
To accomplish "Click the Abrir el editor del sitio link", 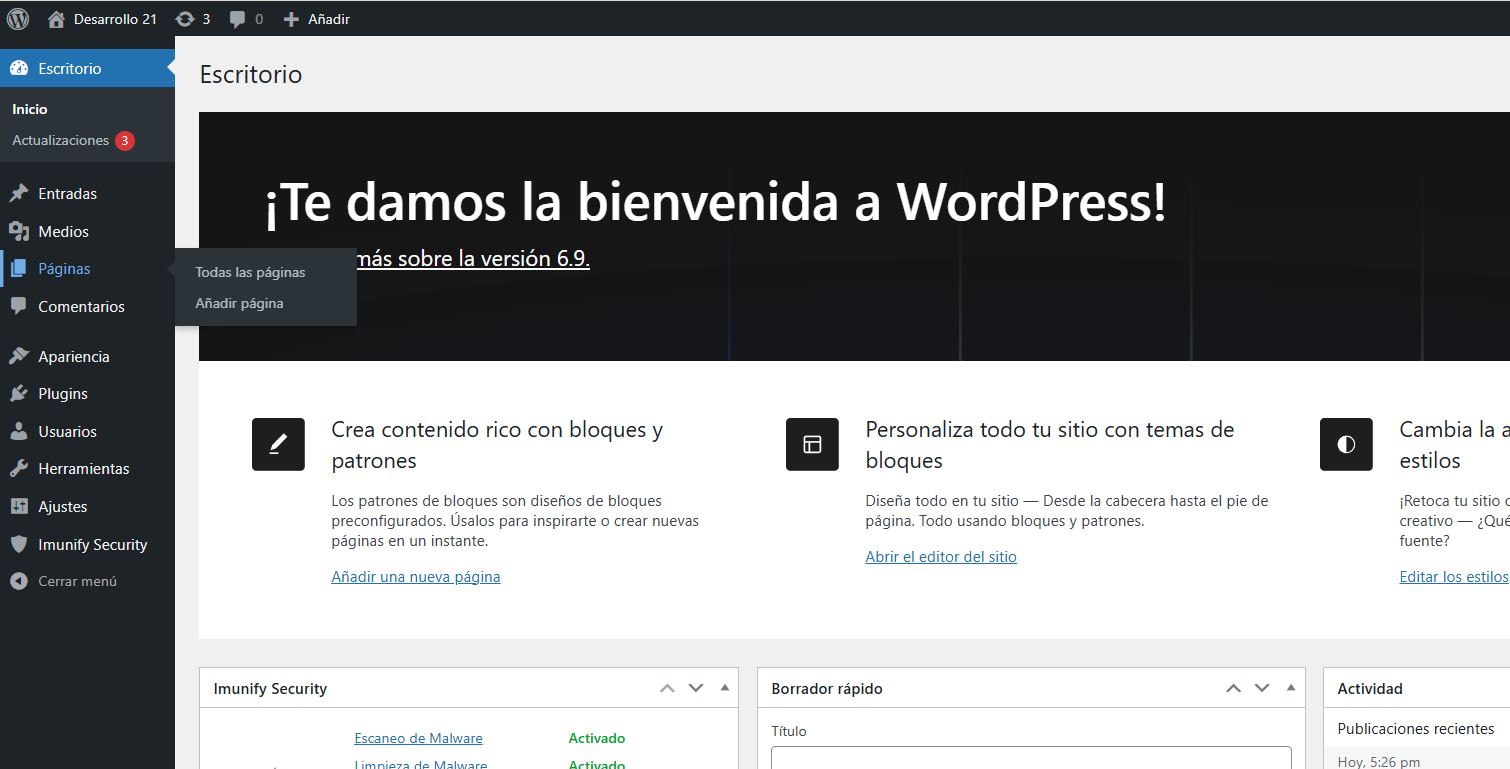I will point(940,557).
